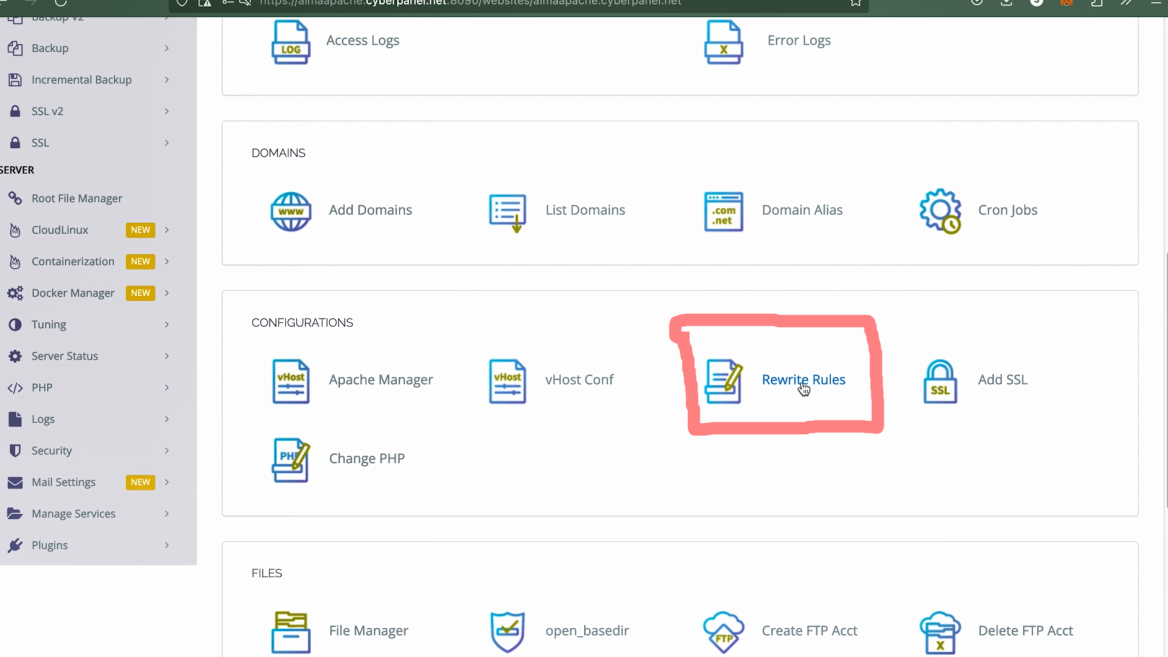The image size is (1168, 657).
Task: Click the List Domains link
Action: (x=585, y=210)
